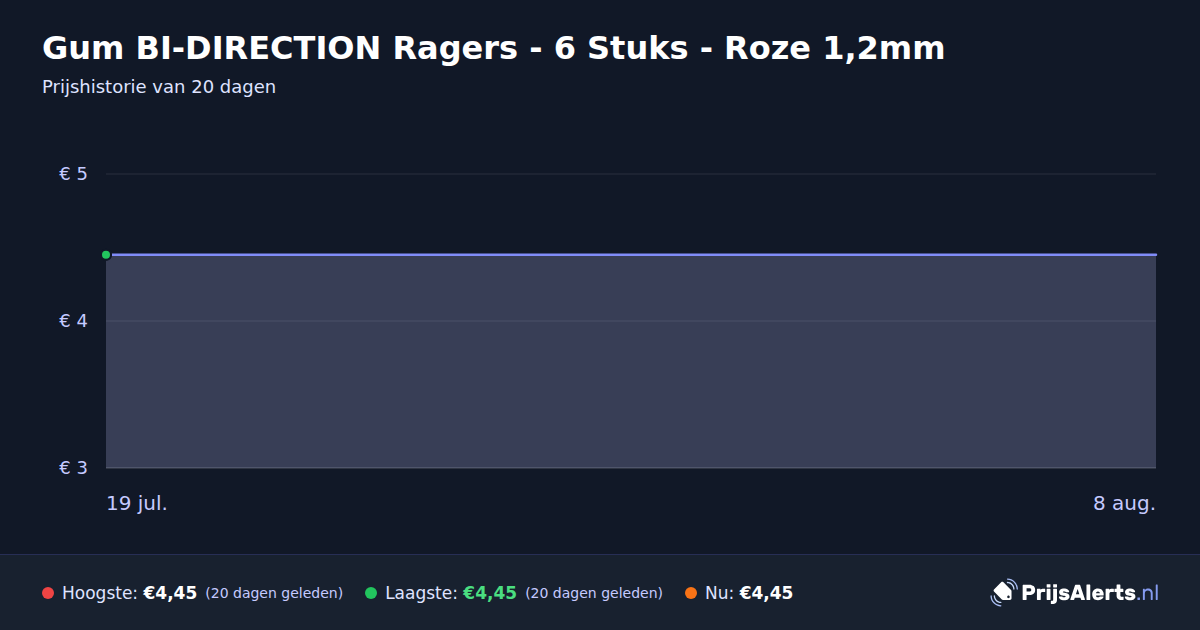Click the € 4 y-axis label

(74, 321)
